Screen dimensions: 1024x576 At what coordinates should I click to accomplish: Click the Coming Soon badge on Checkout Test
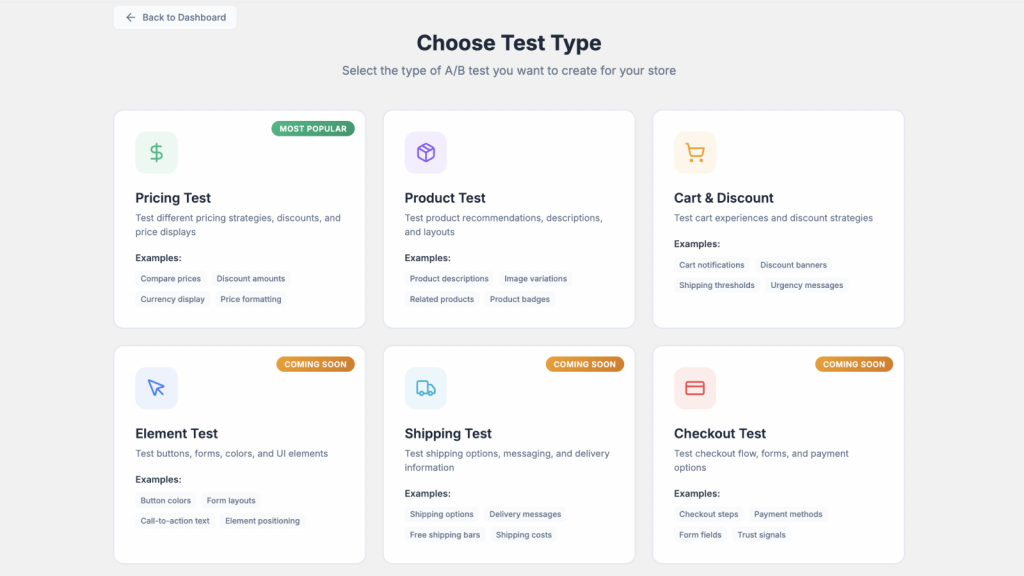tap(854, 364)
